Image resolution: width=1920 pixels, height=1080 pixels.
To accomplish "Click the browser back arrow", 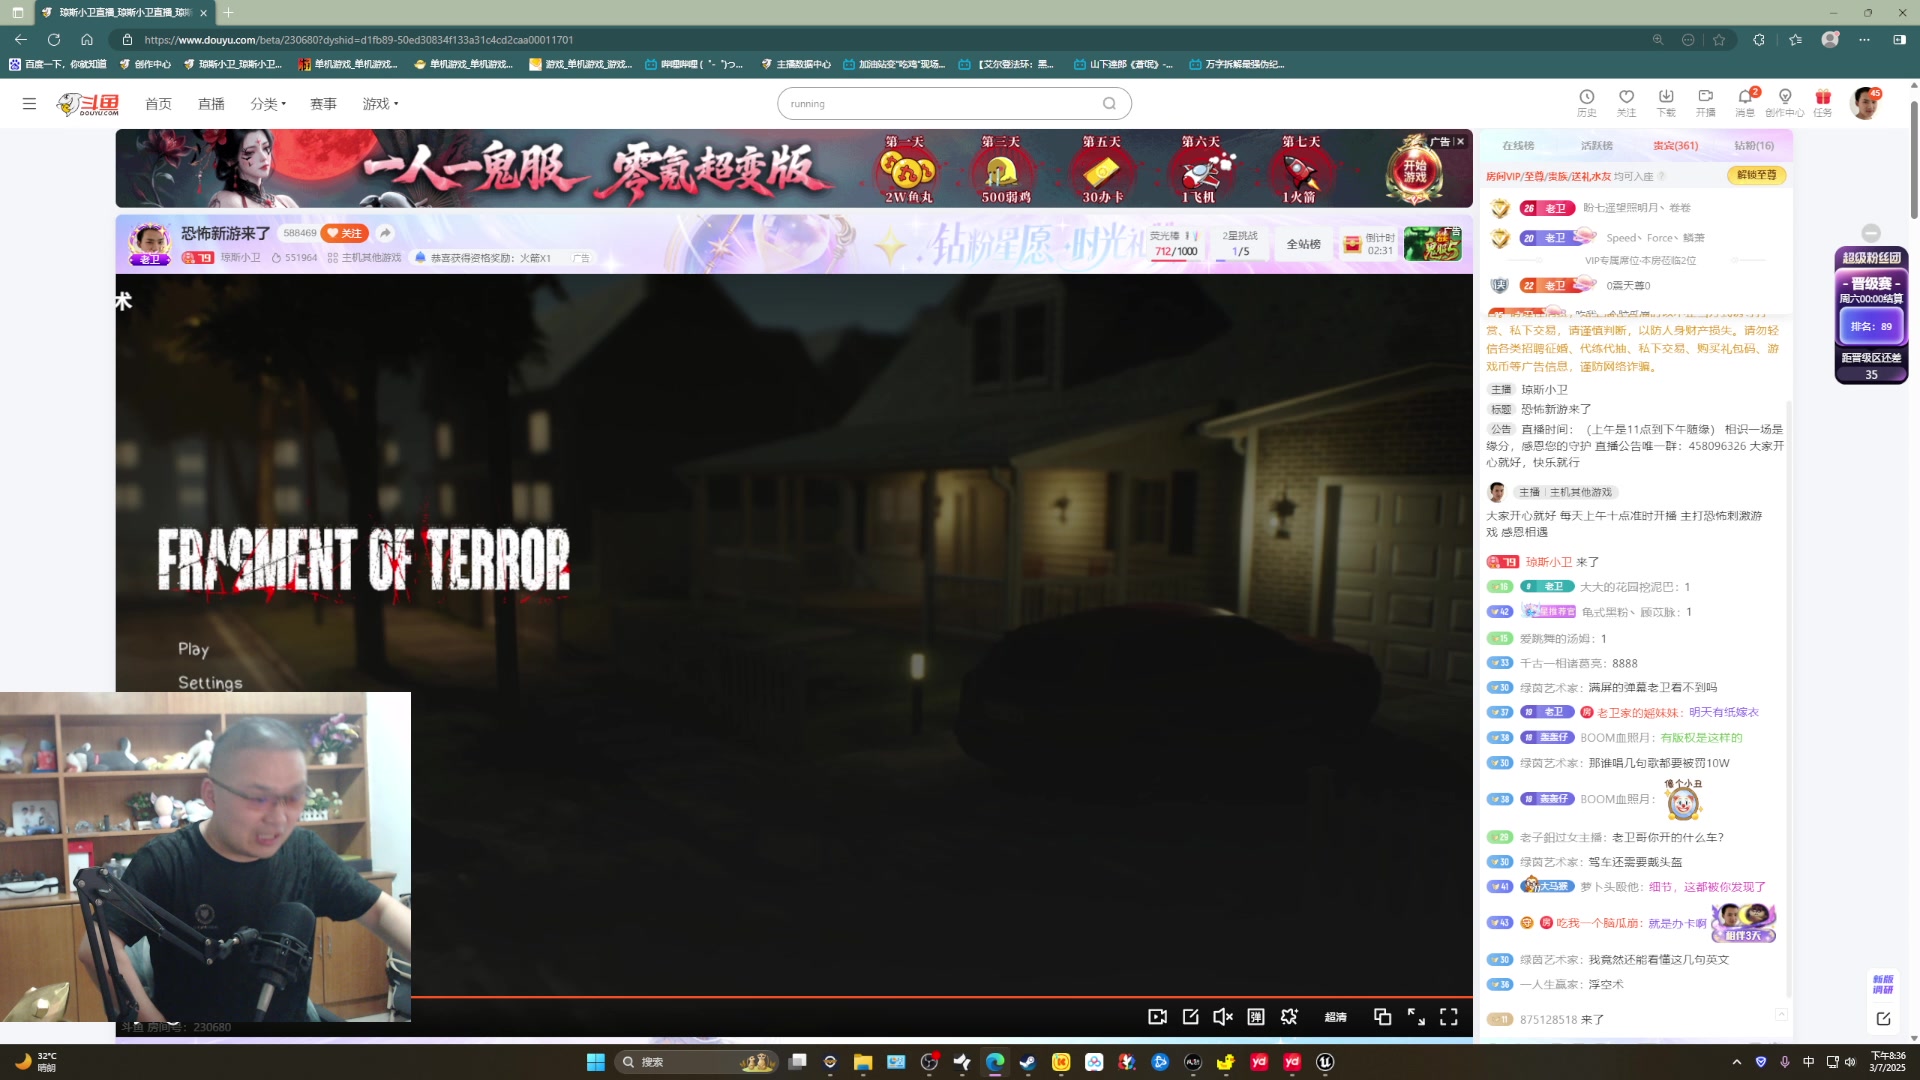I will point(21,39).
